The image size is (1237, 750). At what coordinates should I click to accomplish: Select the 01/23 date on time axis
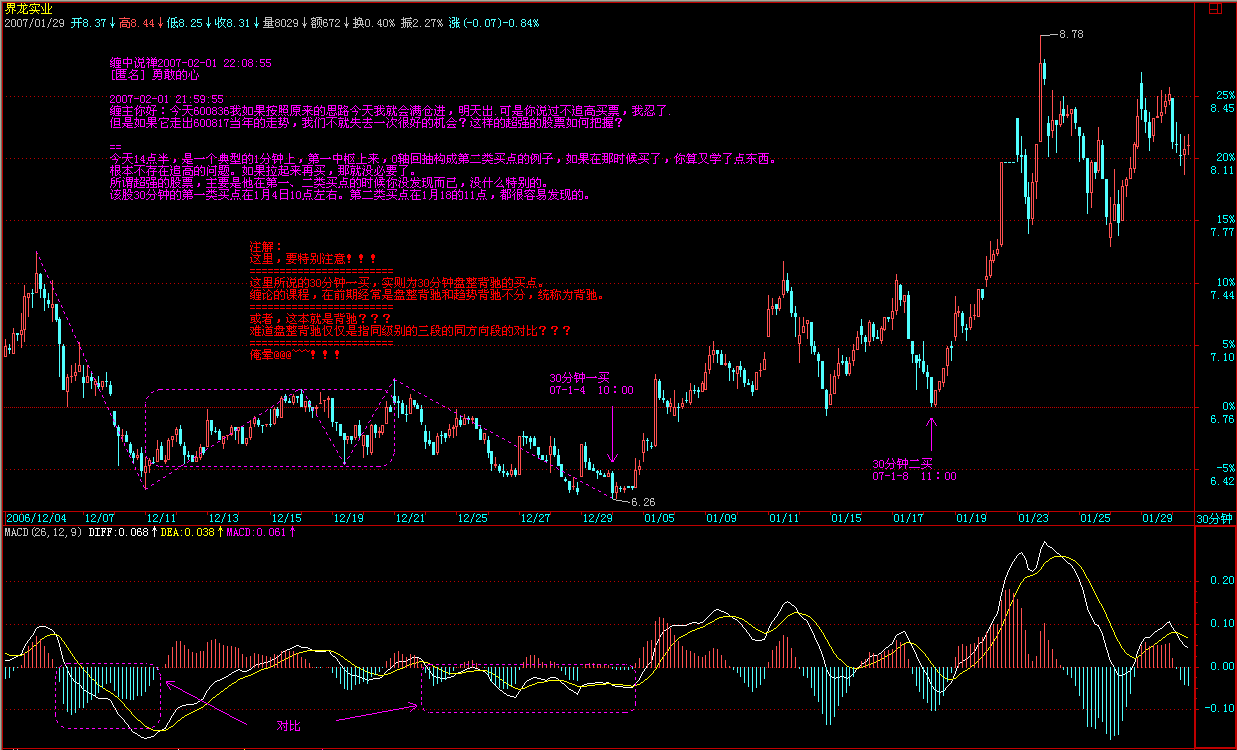[1033, 518]
